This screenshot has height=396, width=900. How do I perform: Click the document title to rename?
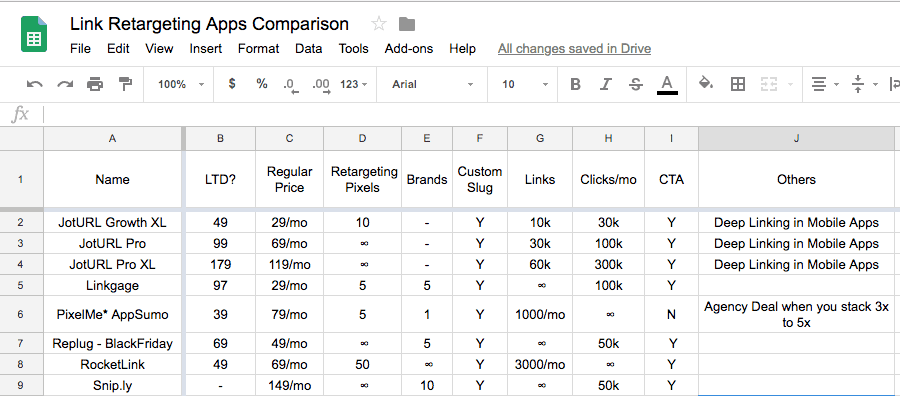click(210, 24)
